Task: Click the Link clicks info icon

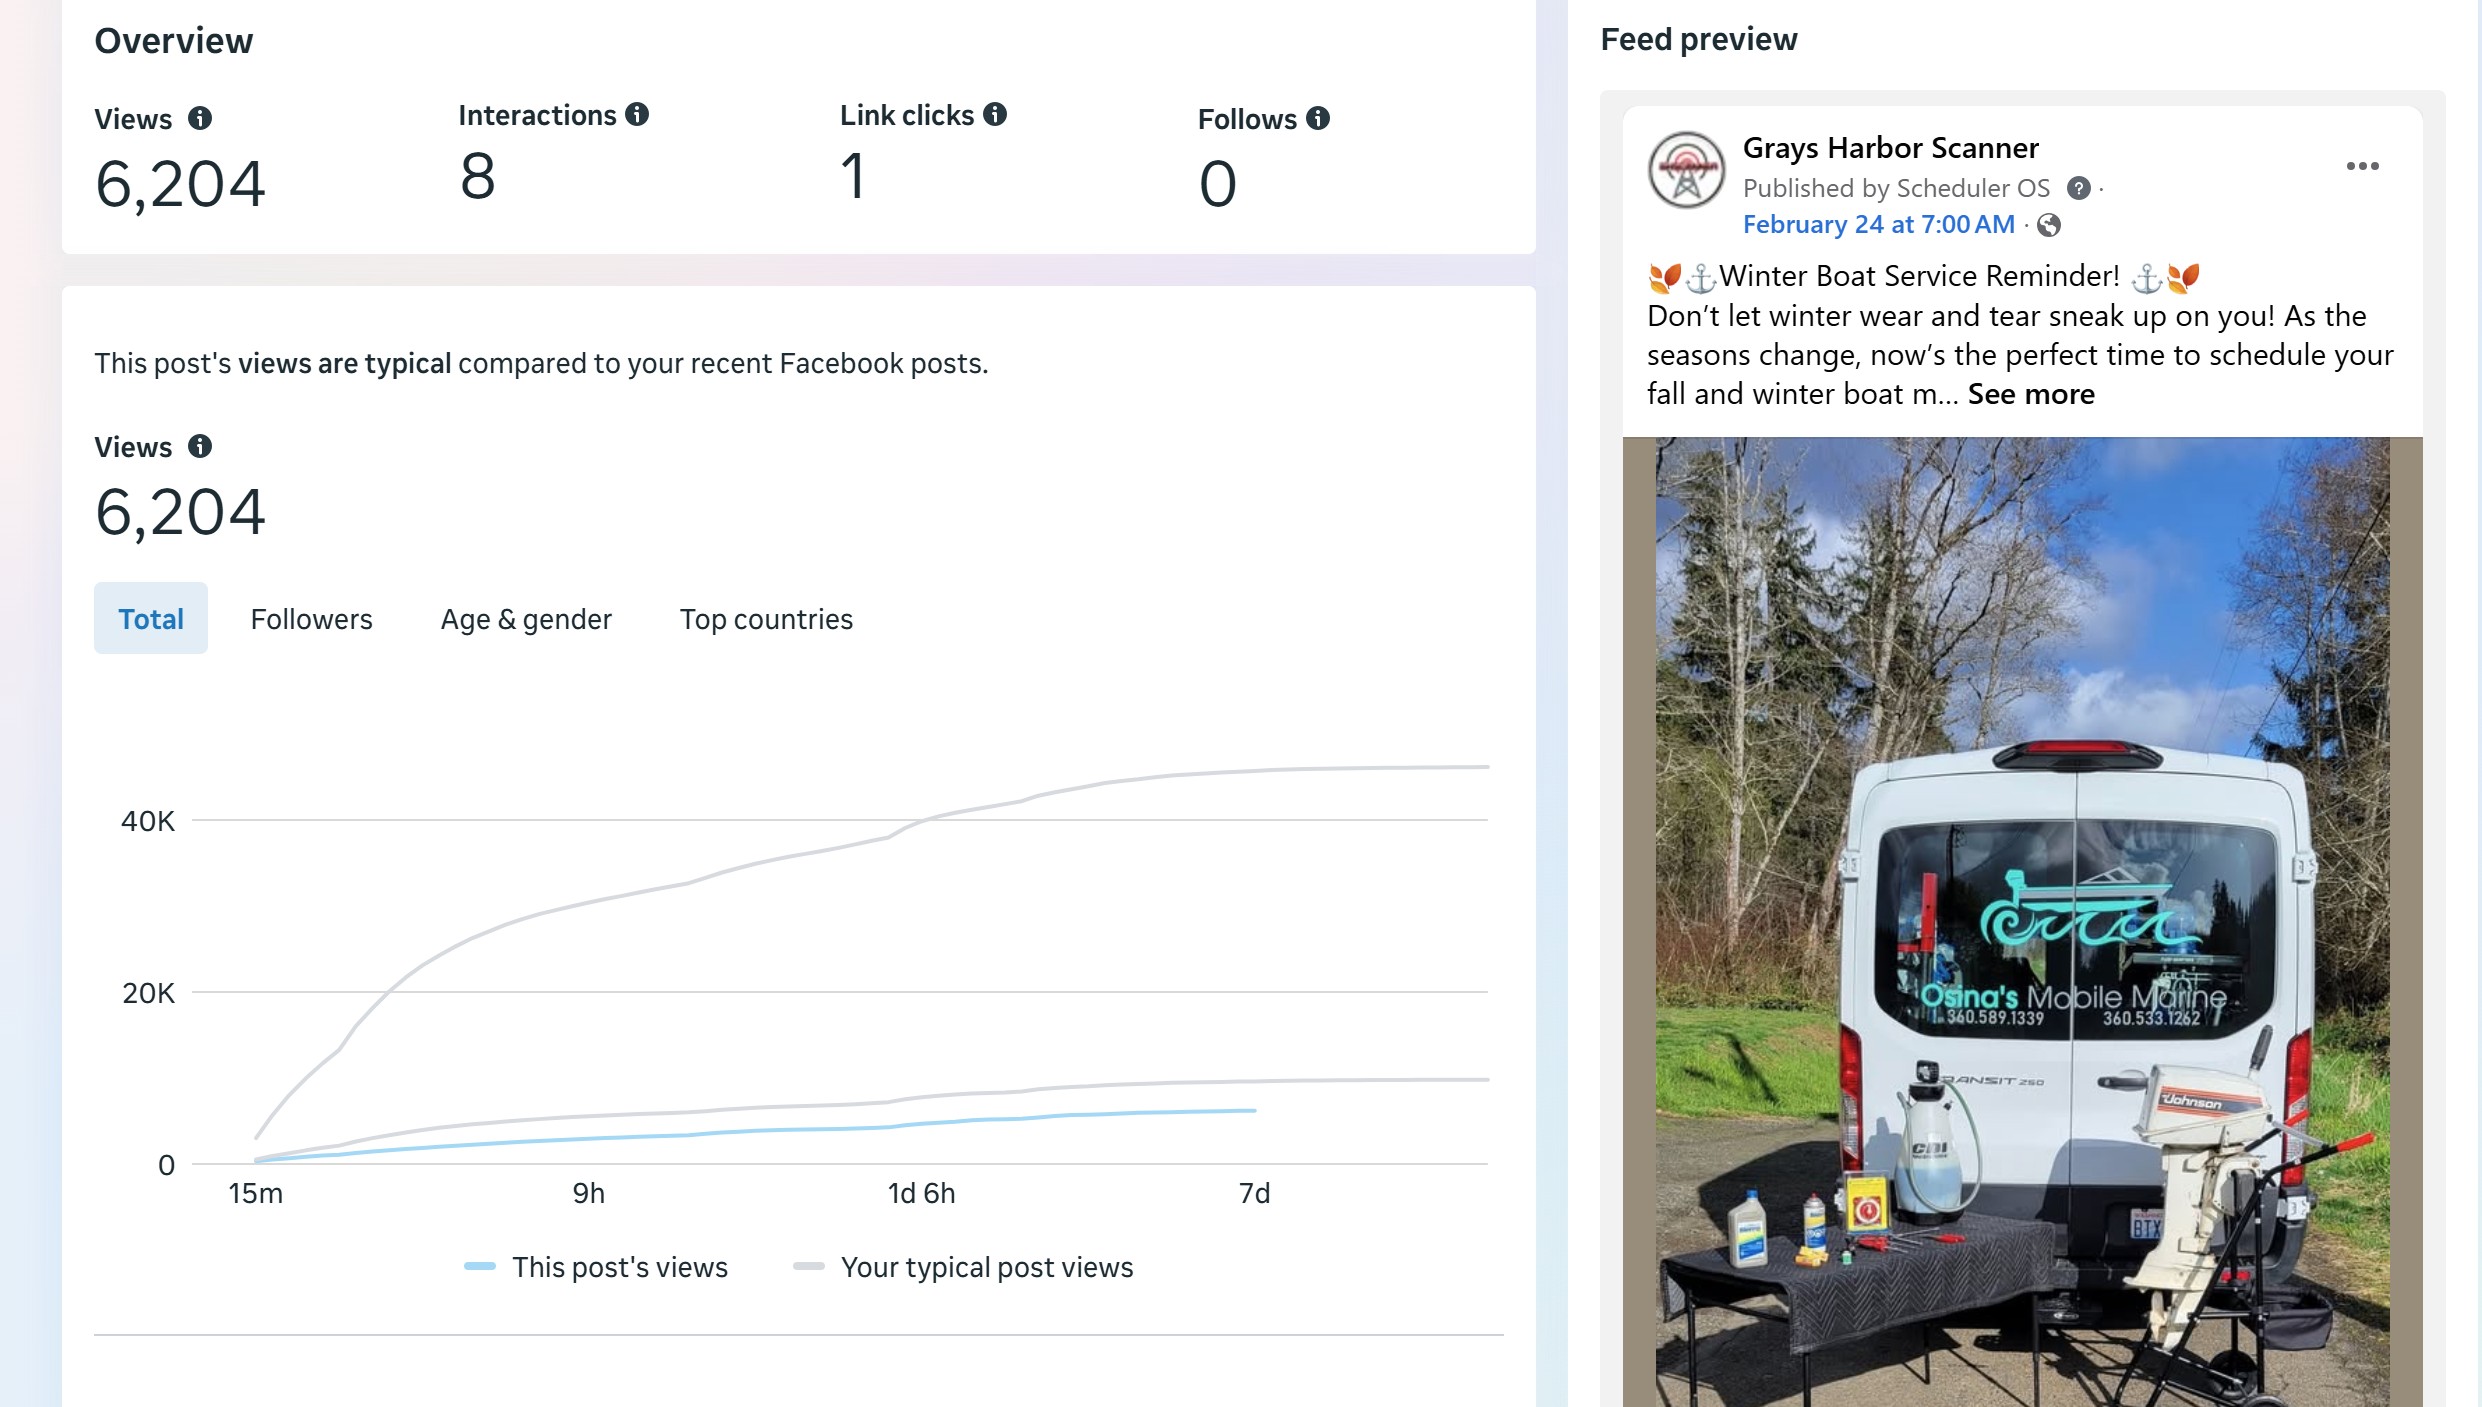Action: point(994,114)
